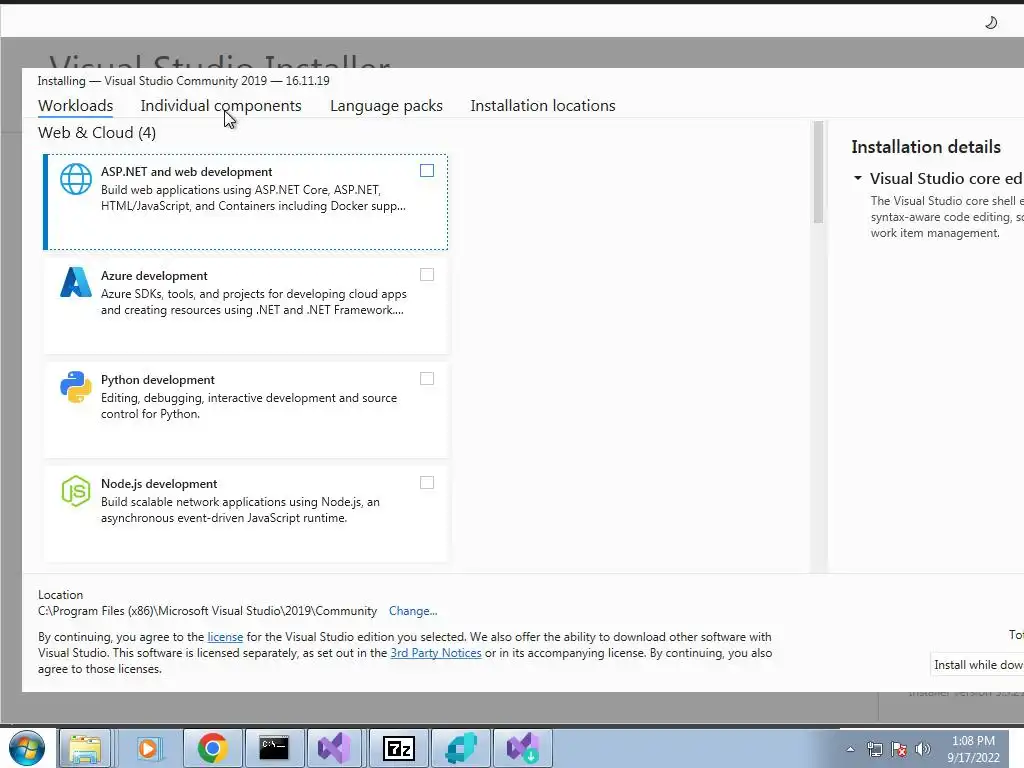The image size is (1024, 768).
Task: Click the ASP.NET globe icon
Action: pyautogui.click(x=76, y=179)
